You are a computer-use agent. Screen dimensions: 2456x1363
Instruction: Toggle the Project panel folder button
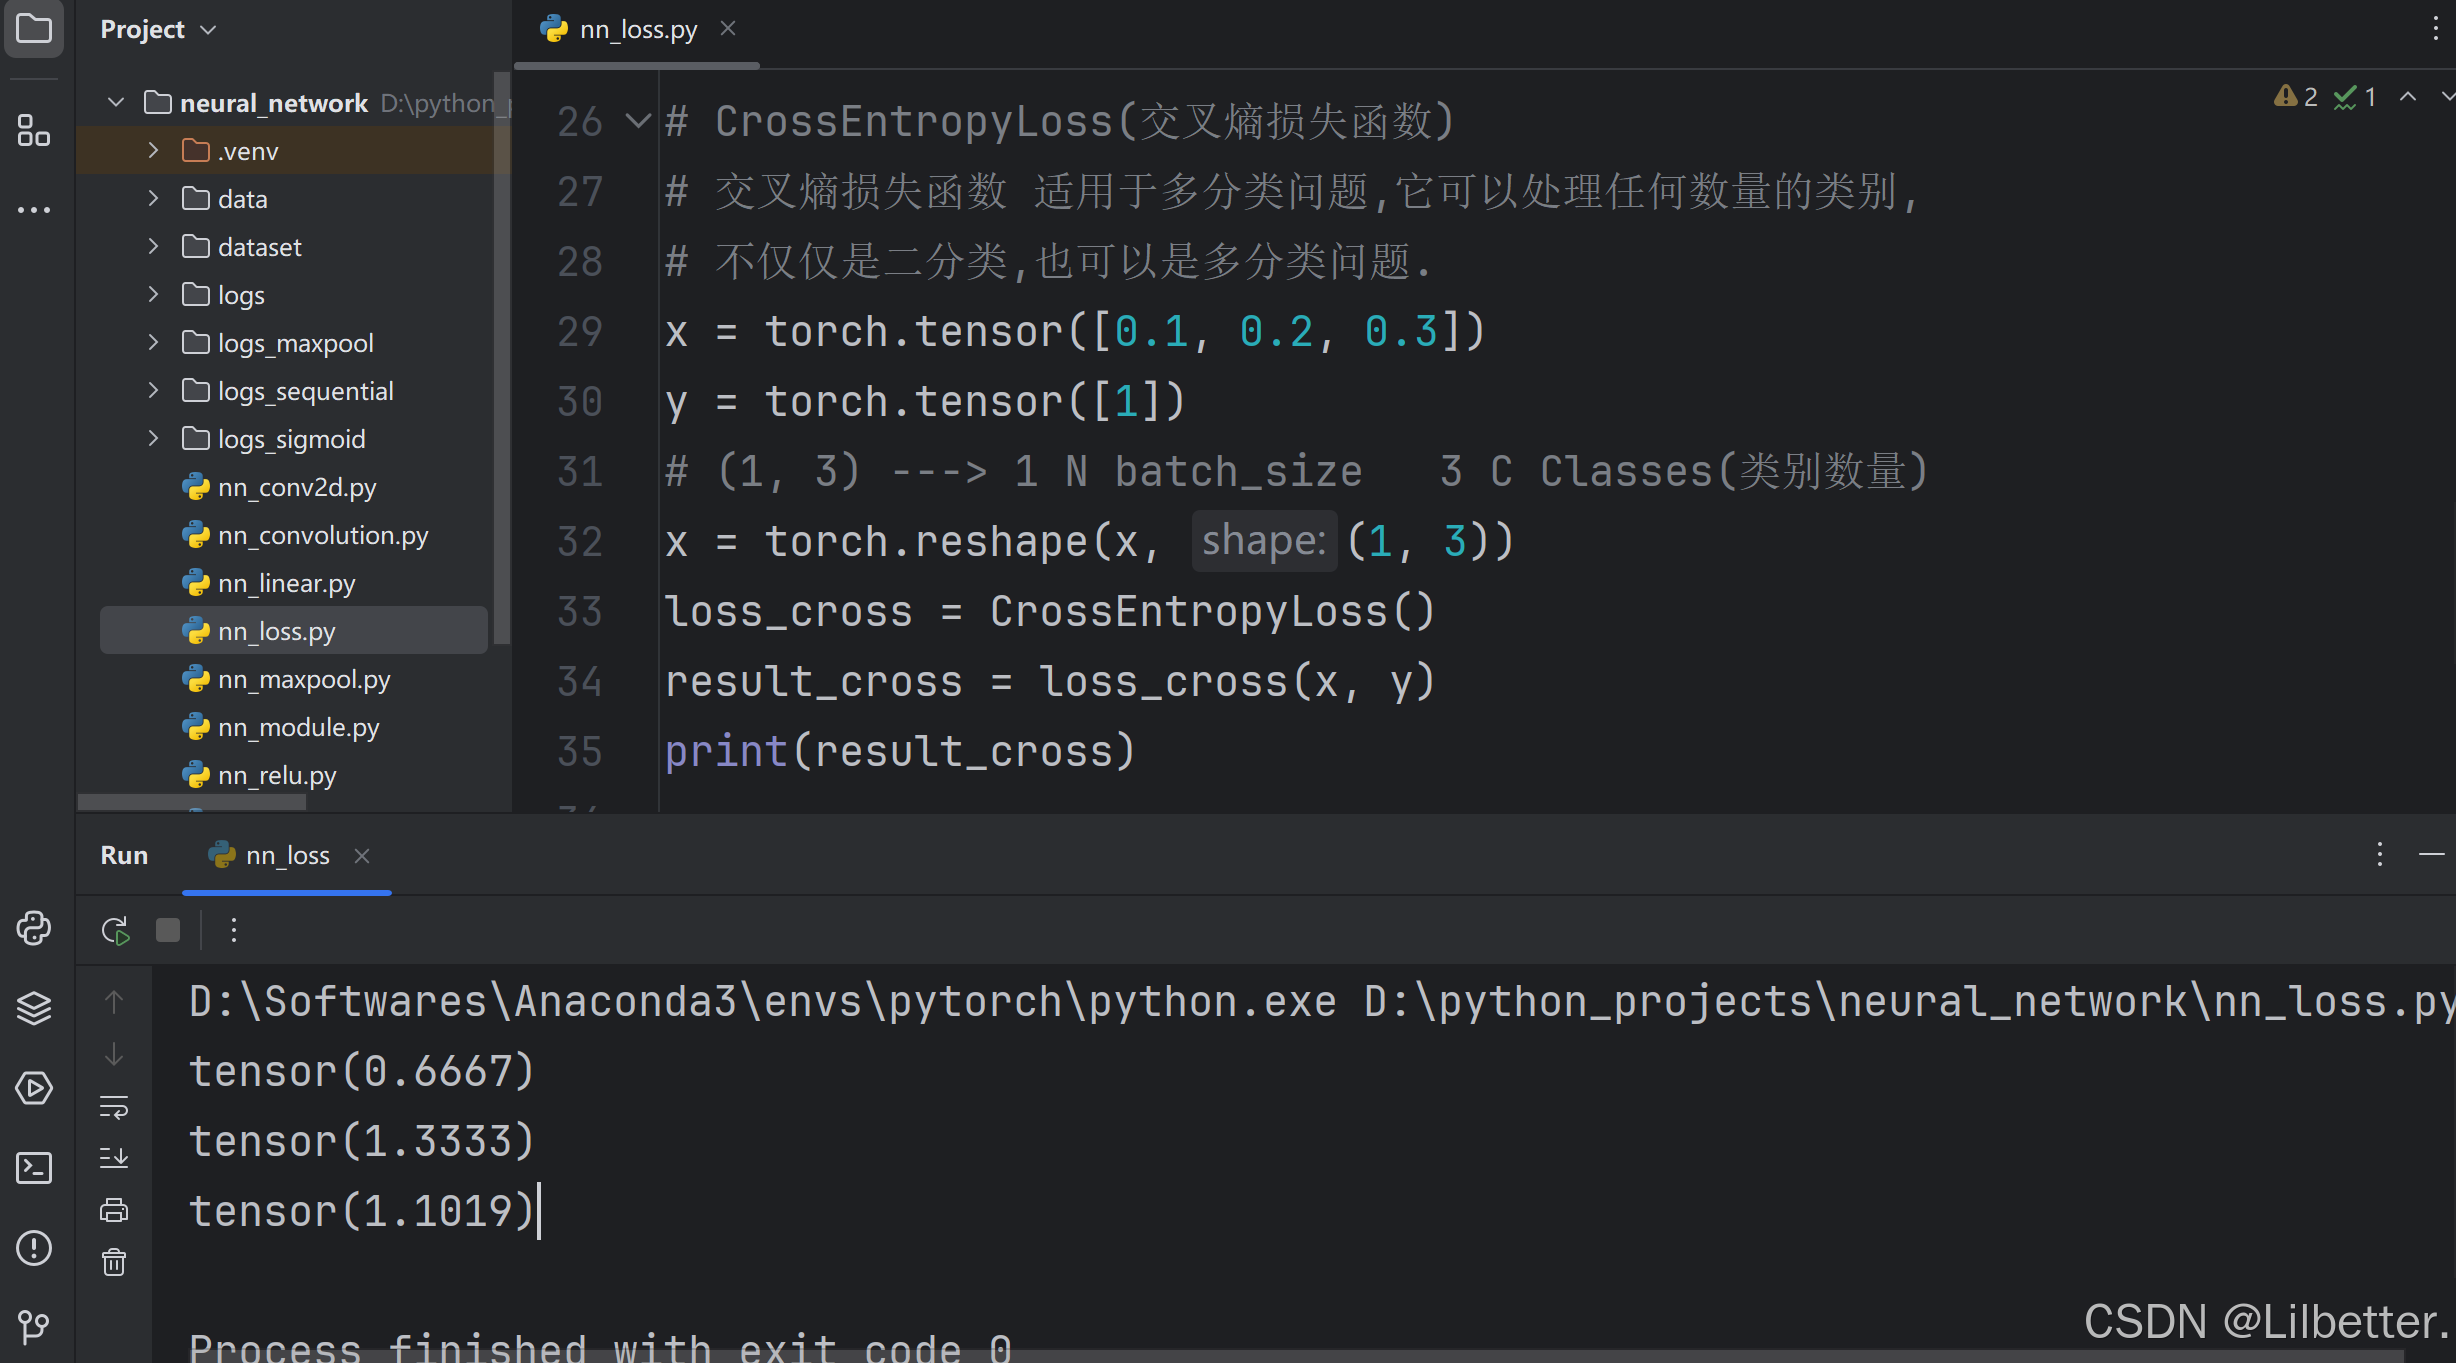tap(34, 28)
